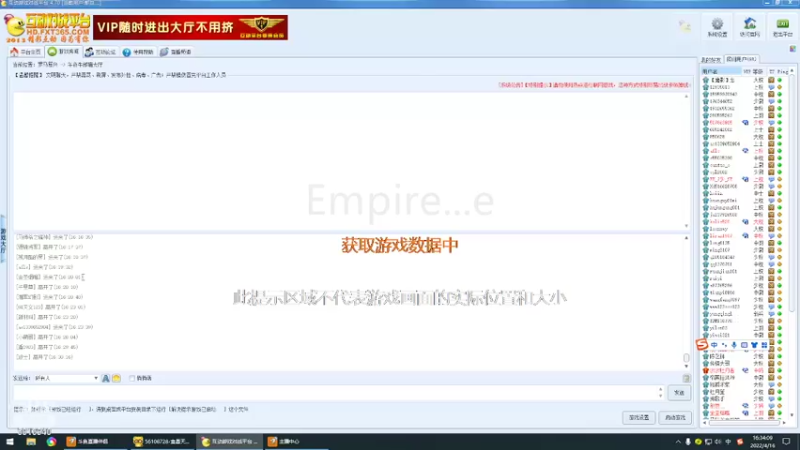This screenshot has height=450, width=800.
Task: Click the microphone icon in the system tray
Action: point(688,442)
